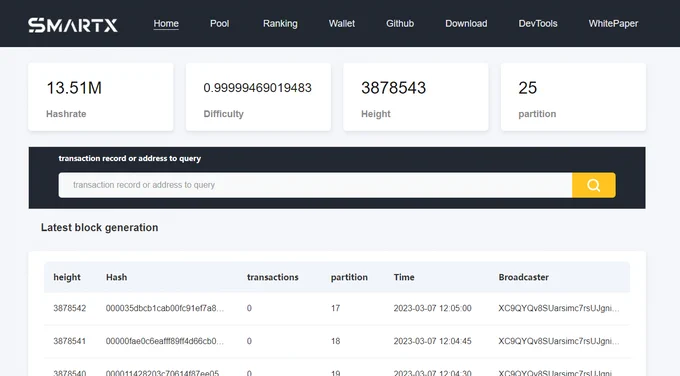The image size is (680, 376).
Task: Open the WhitePaper link
Action: [613, 23]
